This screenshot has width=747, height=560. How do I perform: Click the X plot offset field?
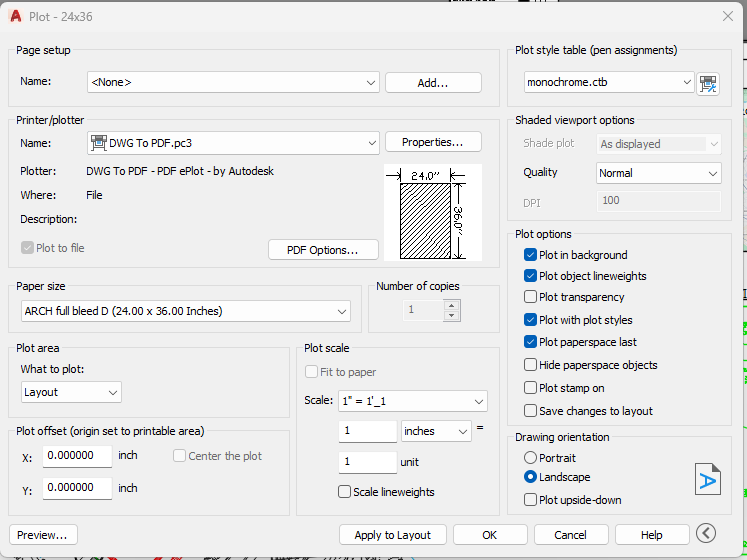[x=77, y=456]
